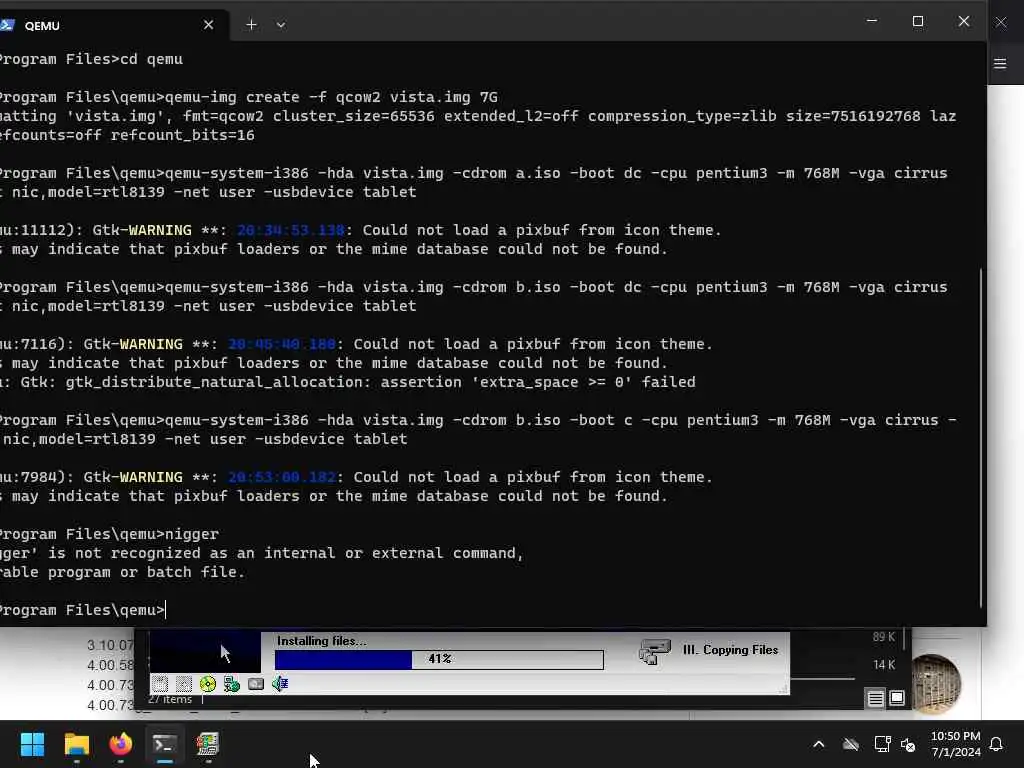This screenshot has height=768, width=1024.
Task: Click the 'cd qemu' command line
Action: point(91,59)
